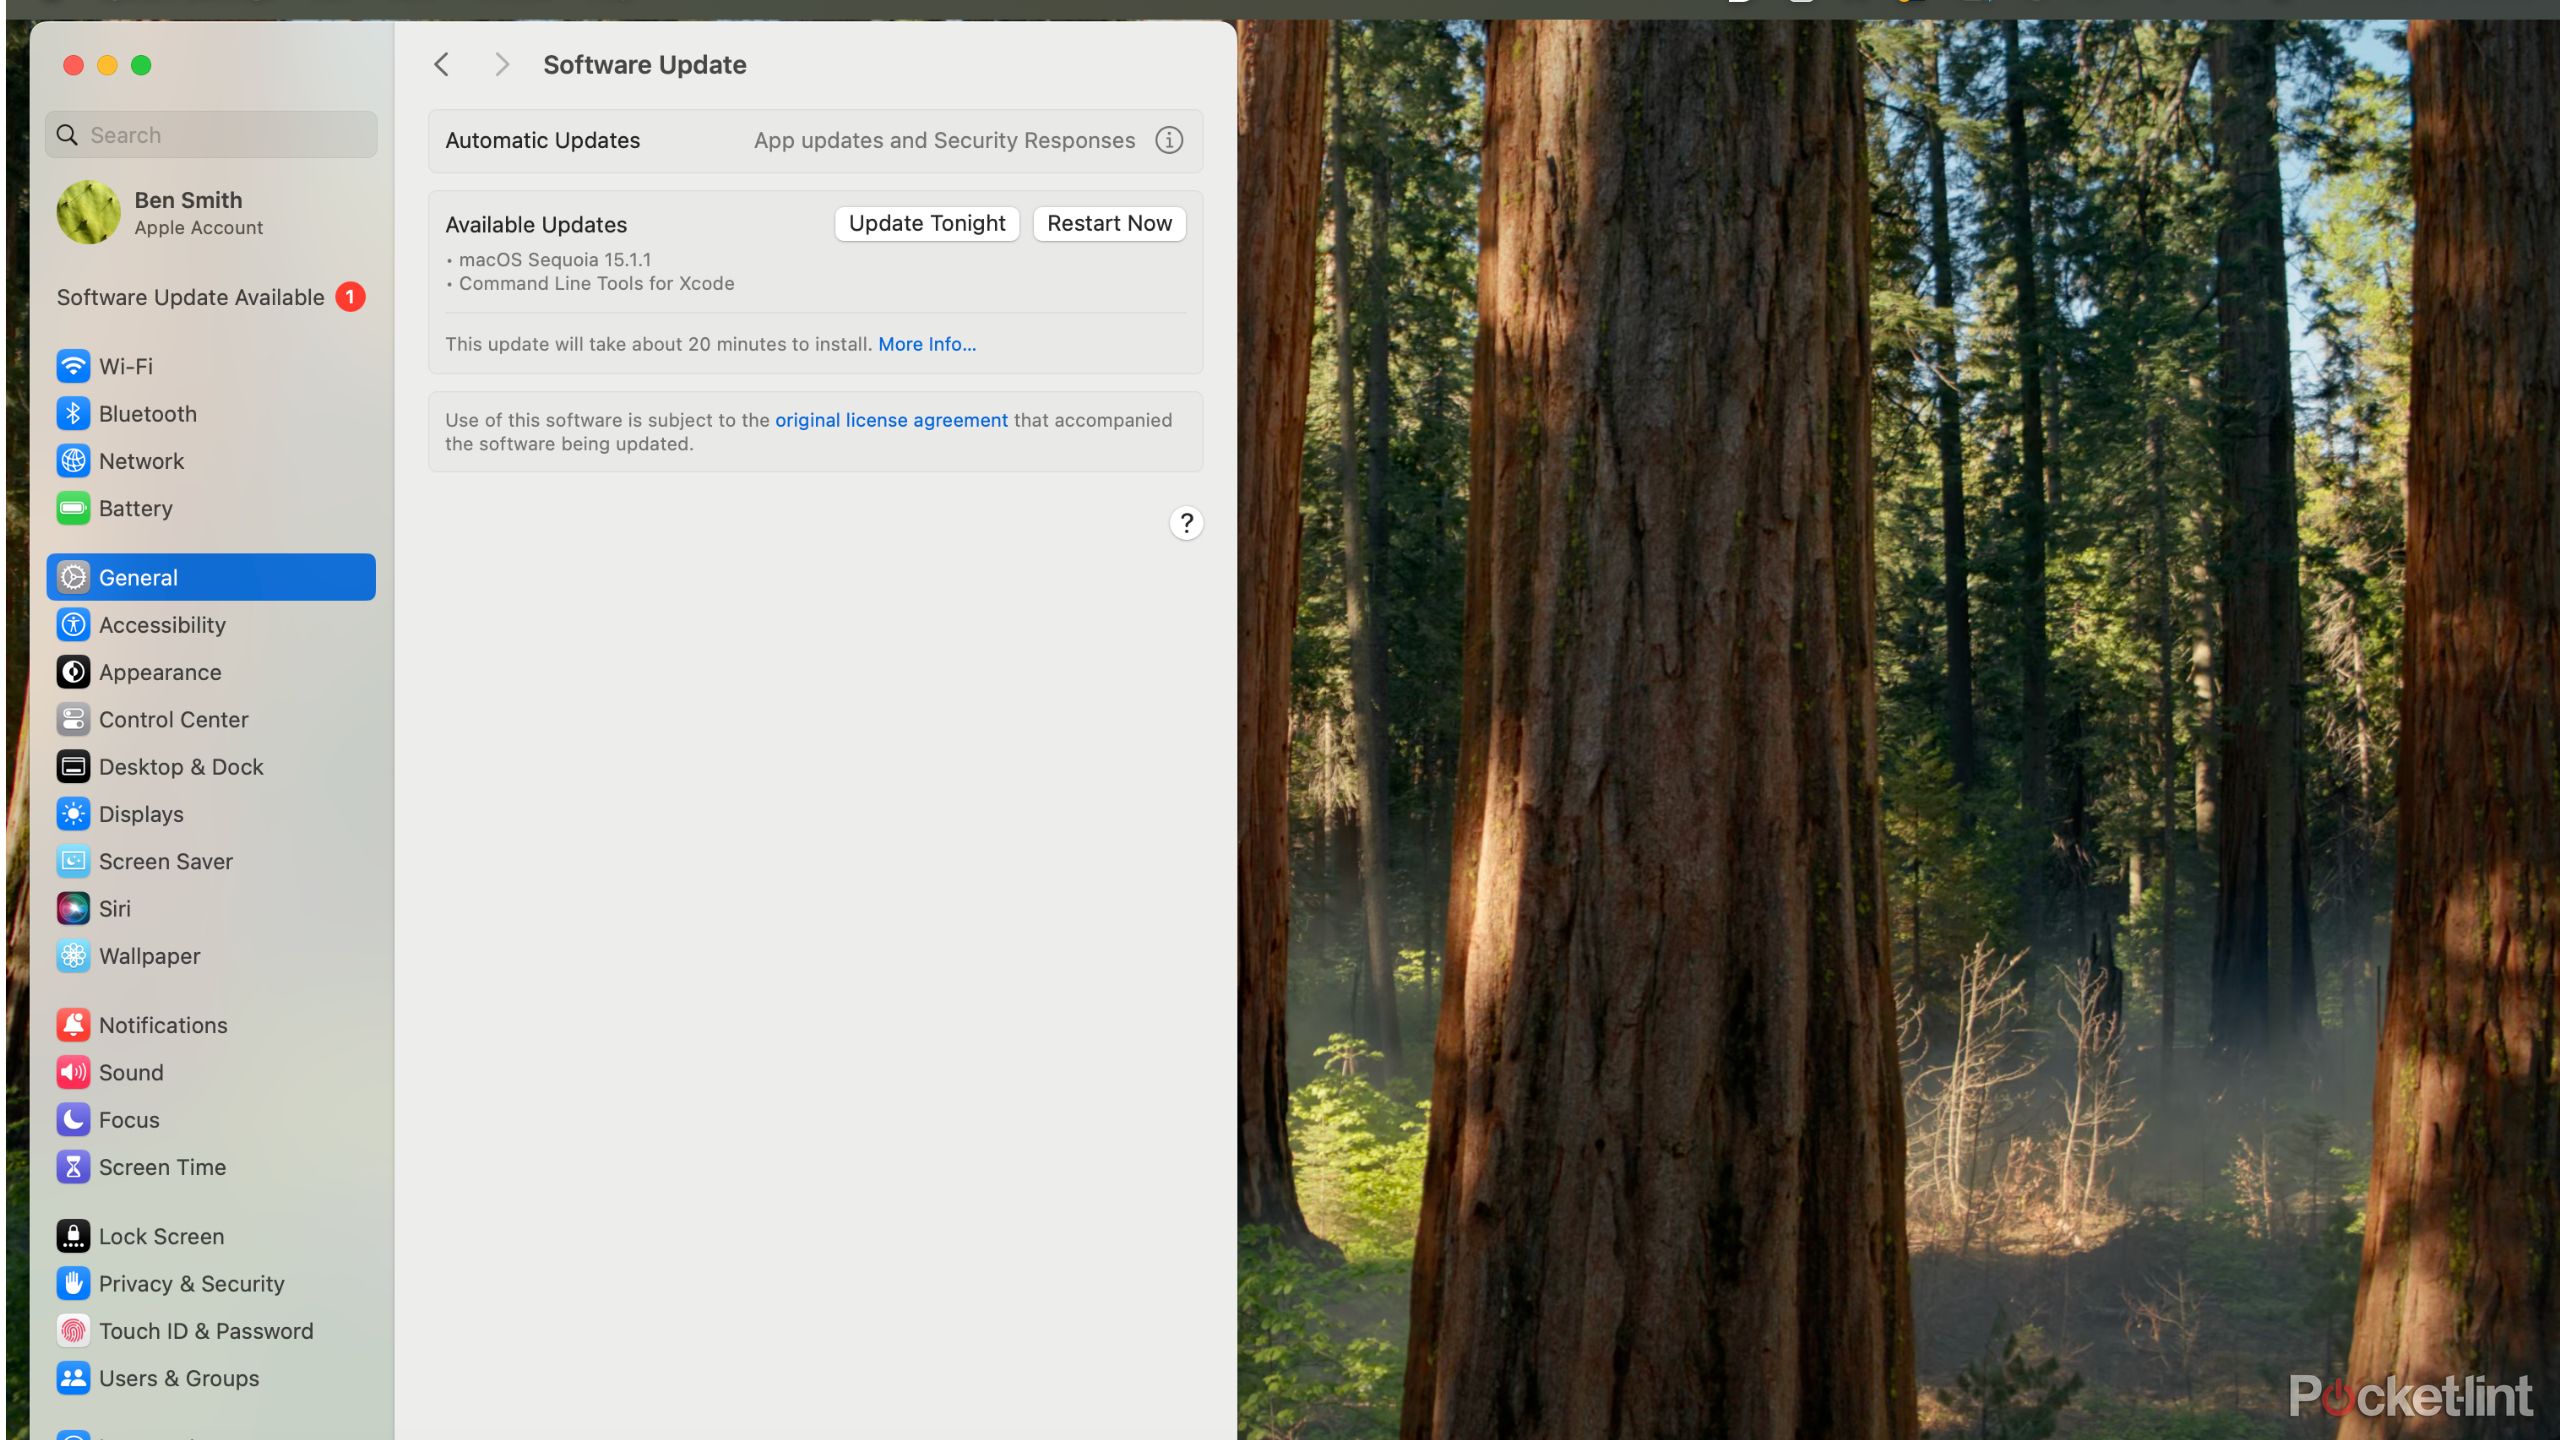Screen dimensions: 2560x1440
Task: Select the Appearance settings icon
Action: pos(72,672)
